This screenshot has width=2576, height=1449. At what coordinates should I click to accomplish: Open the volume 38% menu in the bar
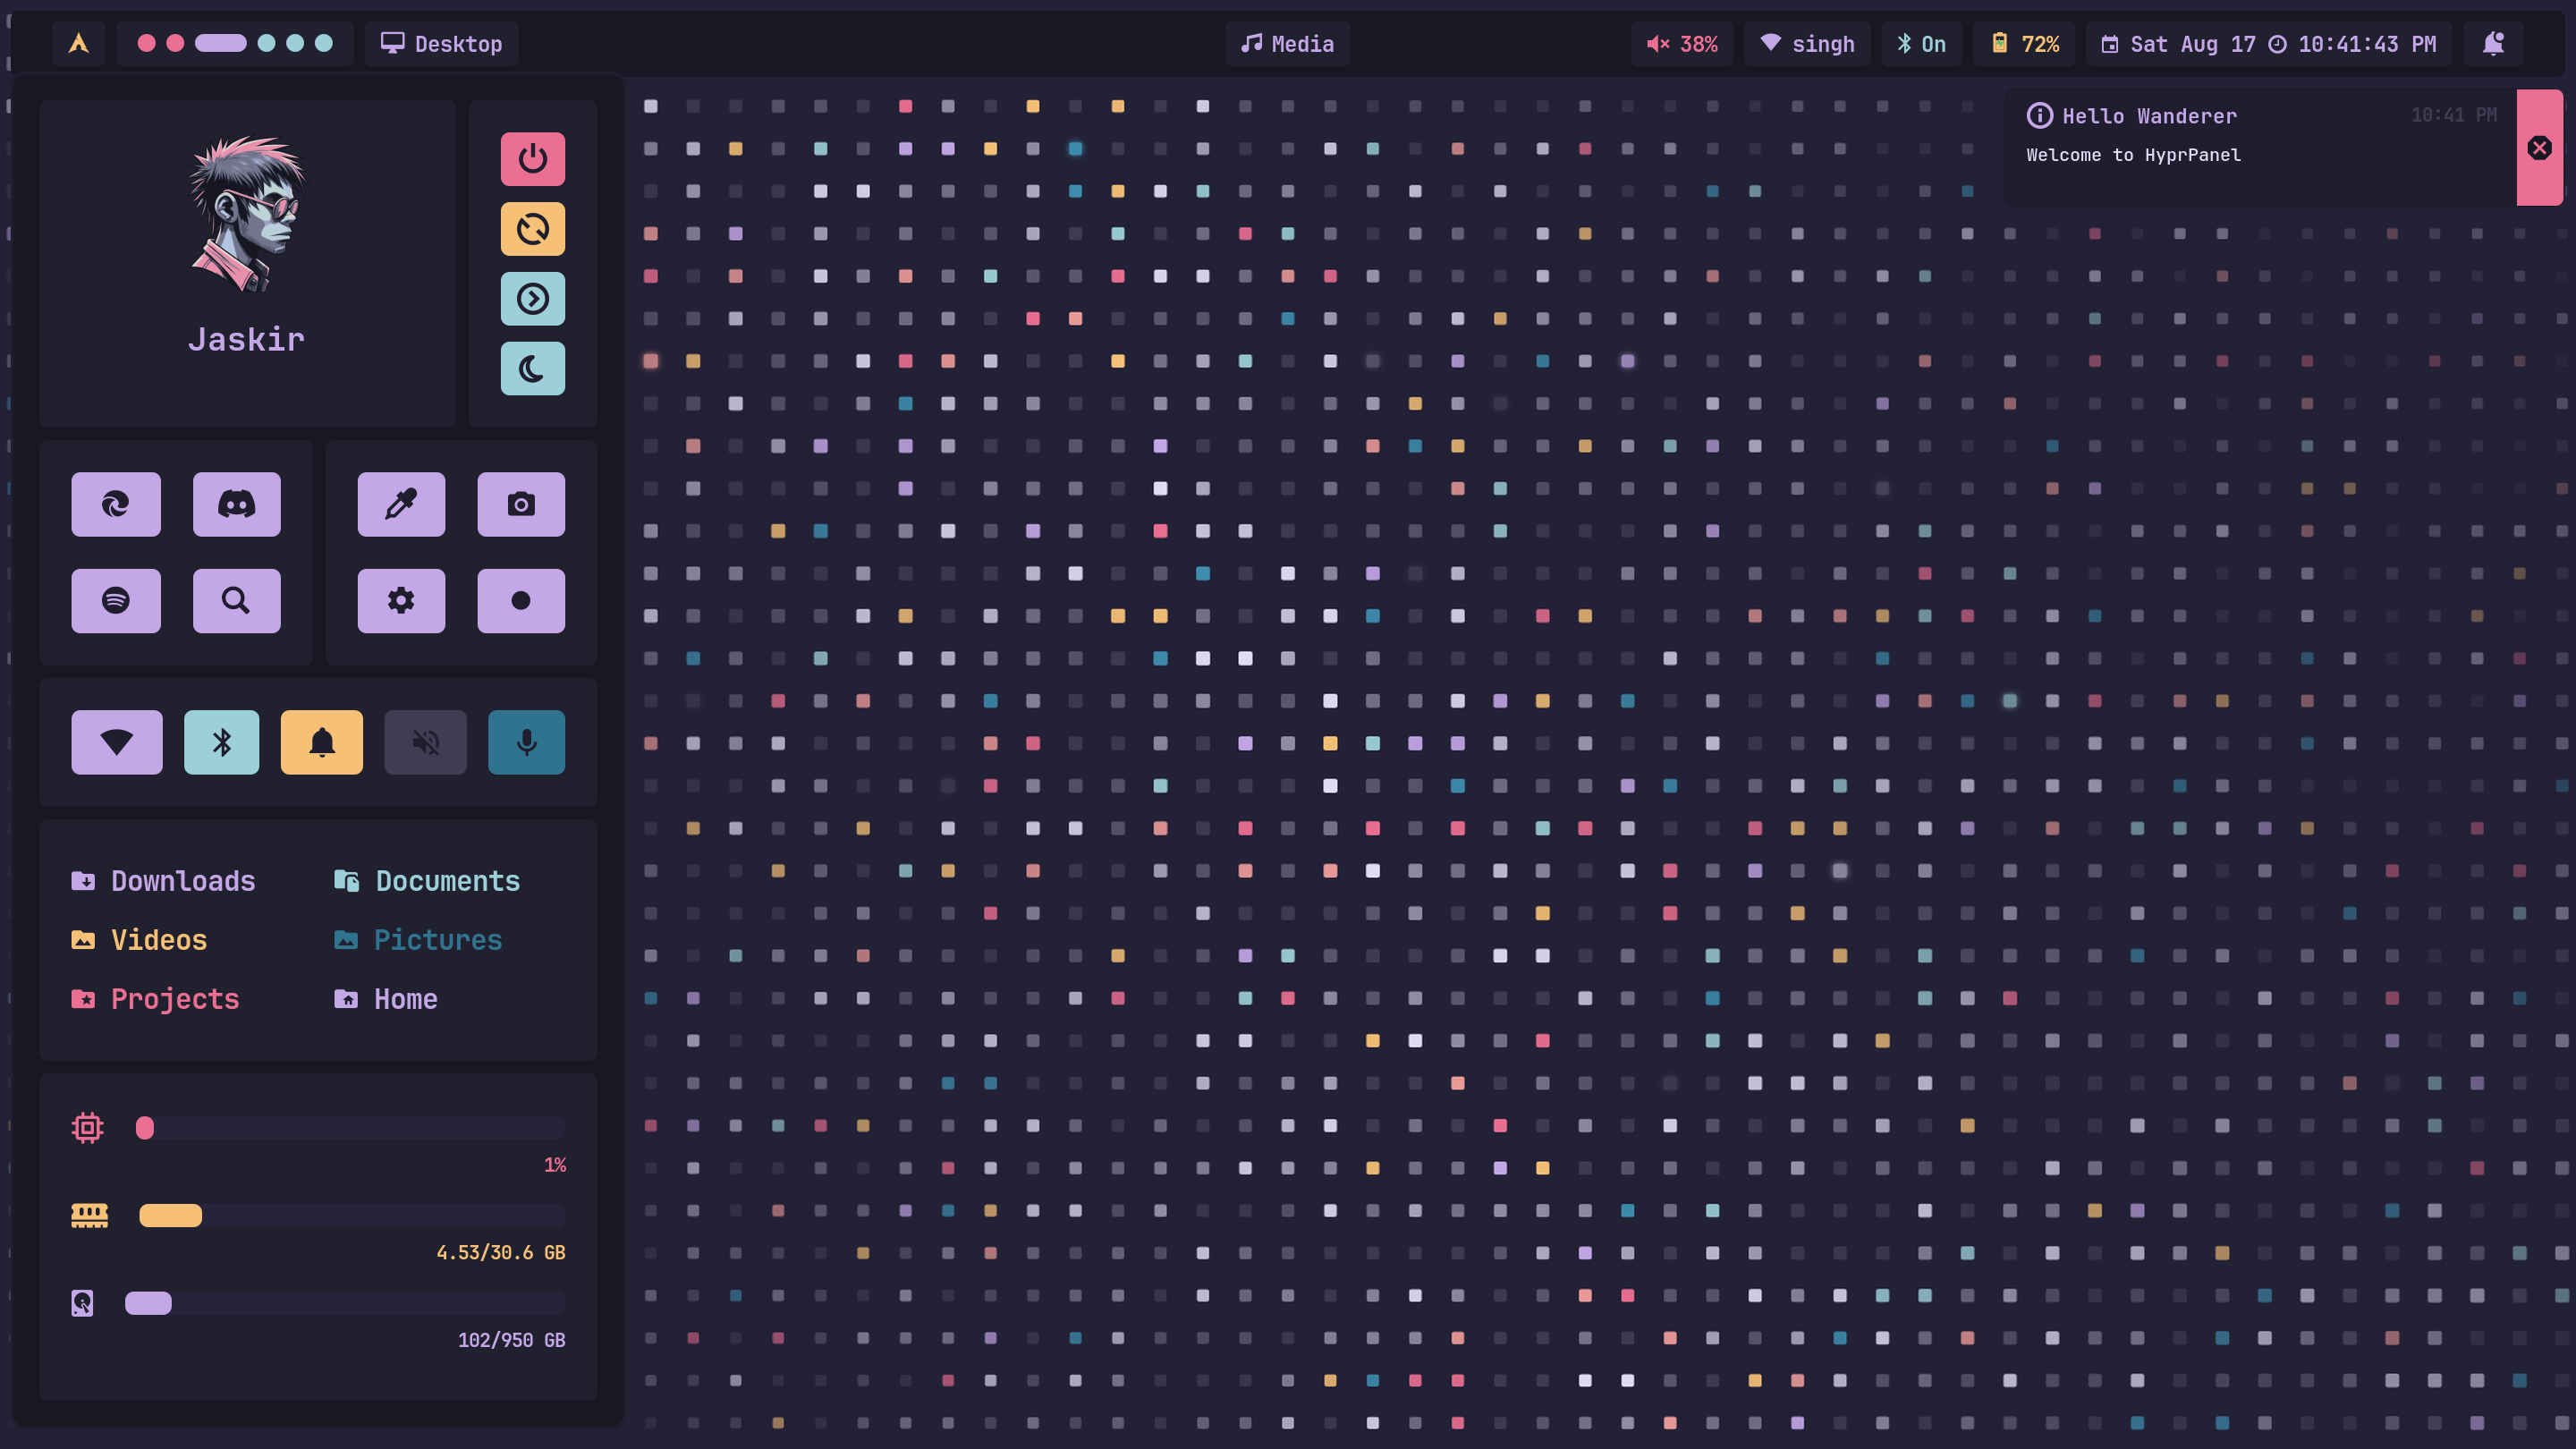[x=1682, y=44]
